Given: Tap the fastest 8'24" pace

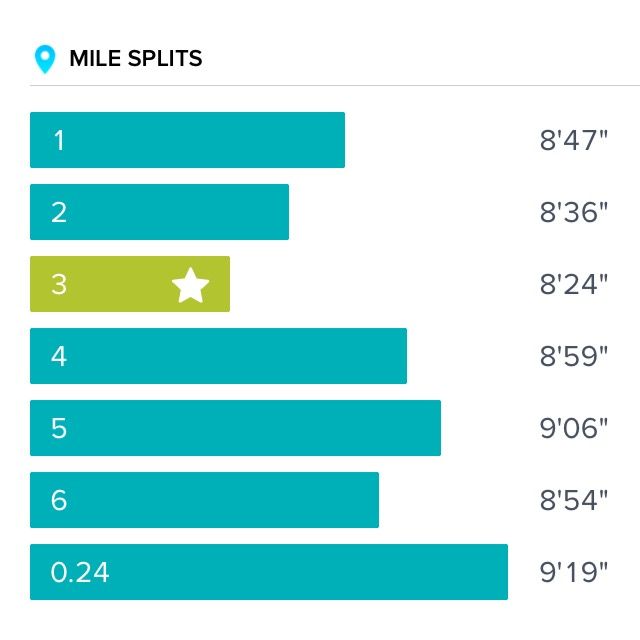Looking at the screenshot, I should pyautogui.click(x=574, y=284).
